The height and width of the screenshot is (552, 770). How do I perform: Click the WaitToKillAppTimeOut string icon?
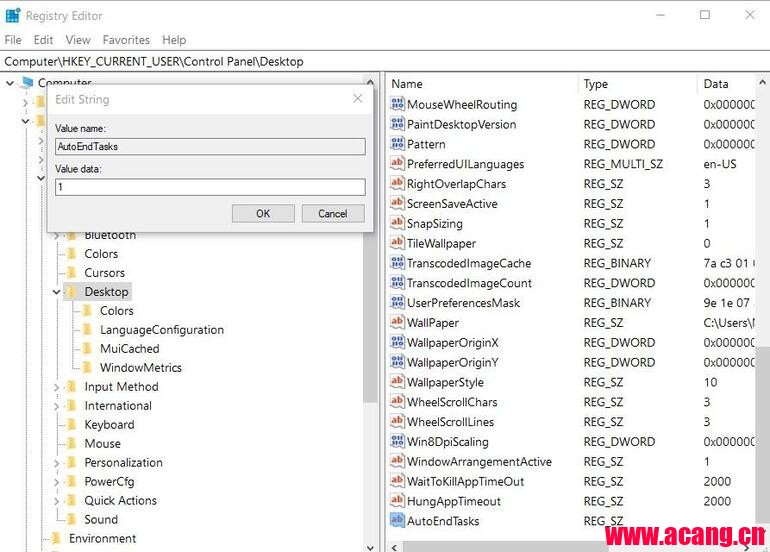tap(397, 481)
